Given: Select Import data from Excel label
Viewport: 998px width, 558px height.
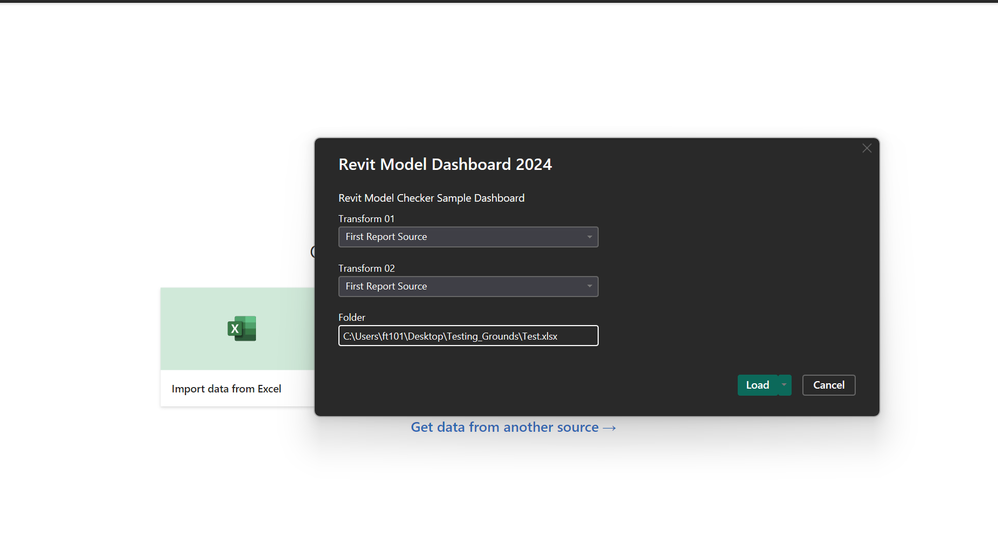Looking at the screenshot, I should coord(226,389).
